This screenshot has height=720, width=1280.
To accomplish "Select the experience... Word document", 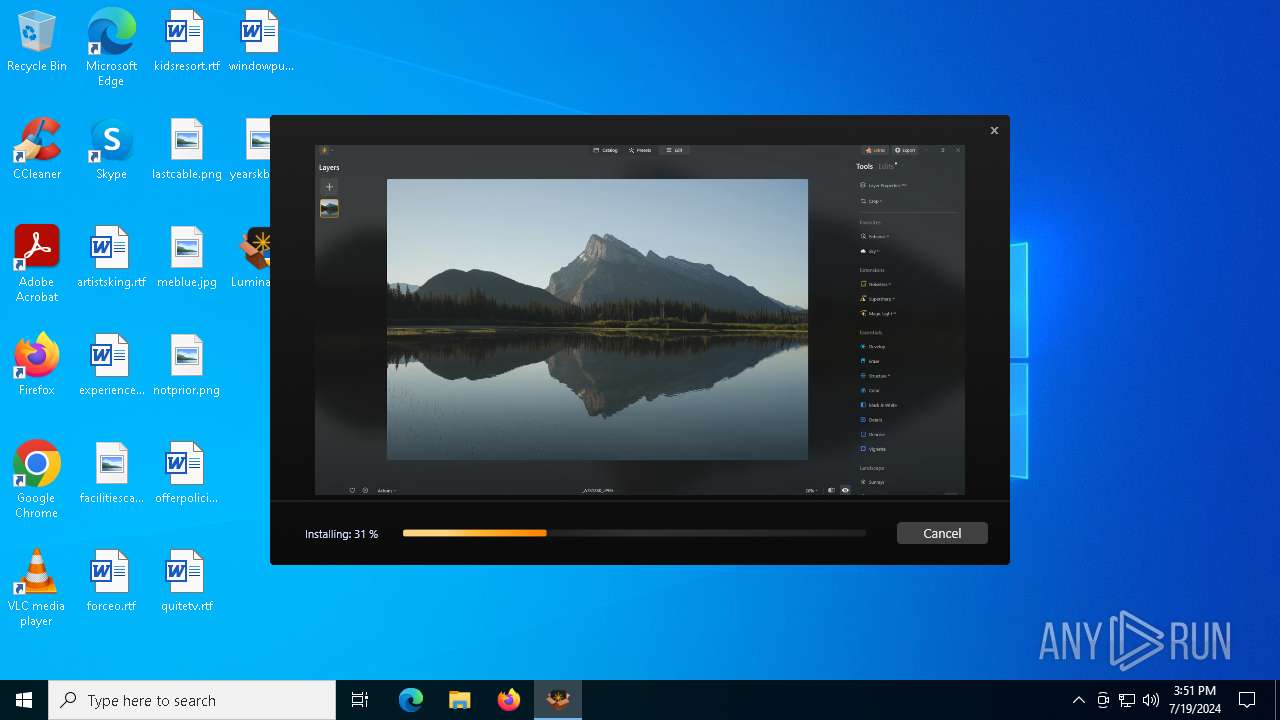I will 111,366.
